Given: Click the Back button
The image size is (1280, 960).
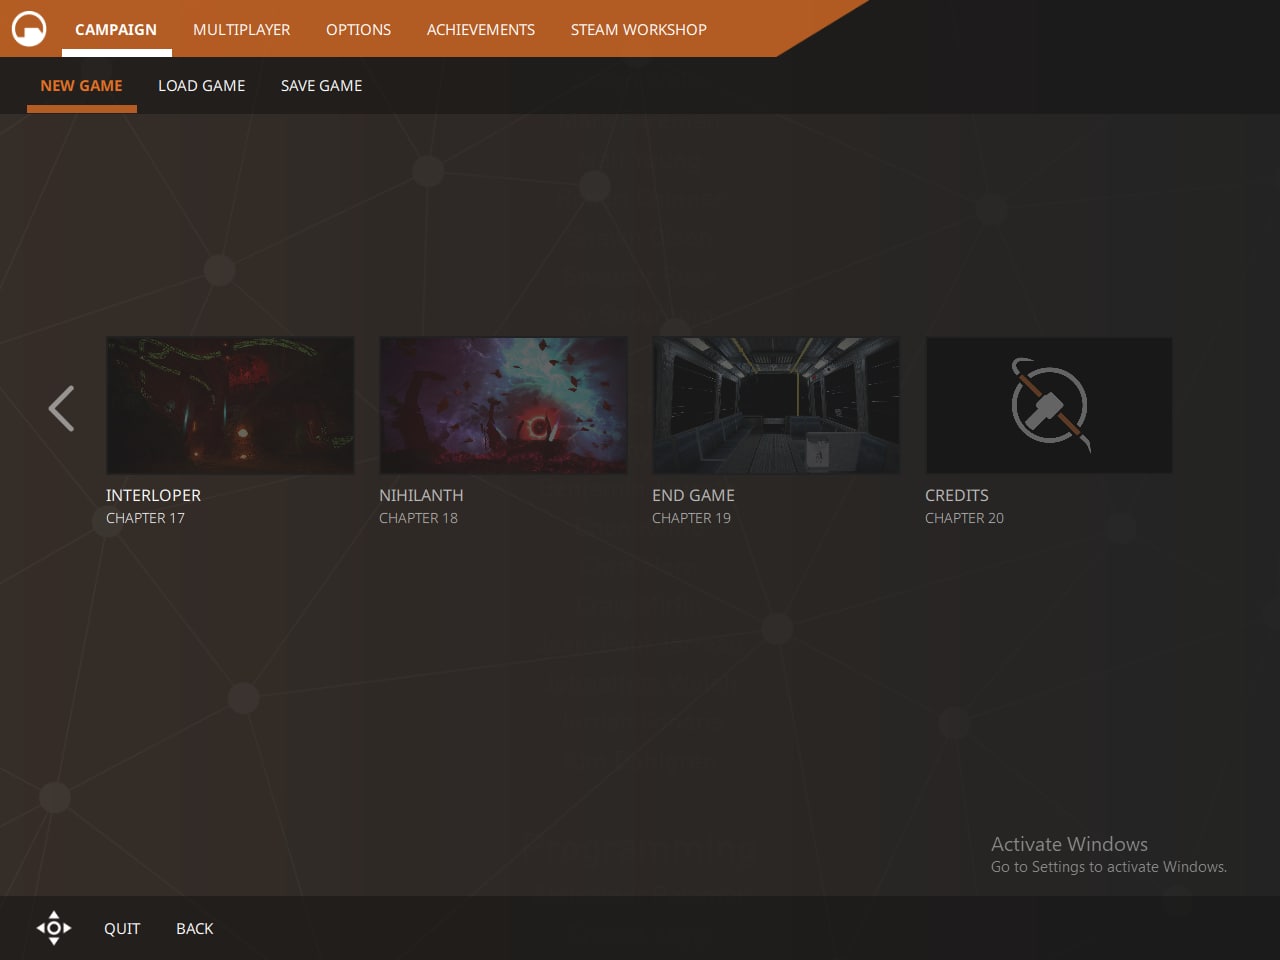Looking at the screenshot, I should click(195, 929).
